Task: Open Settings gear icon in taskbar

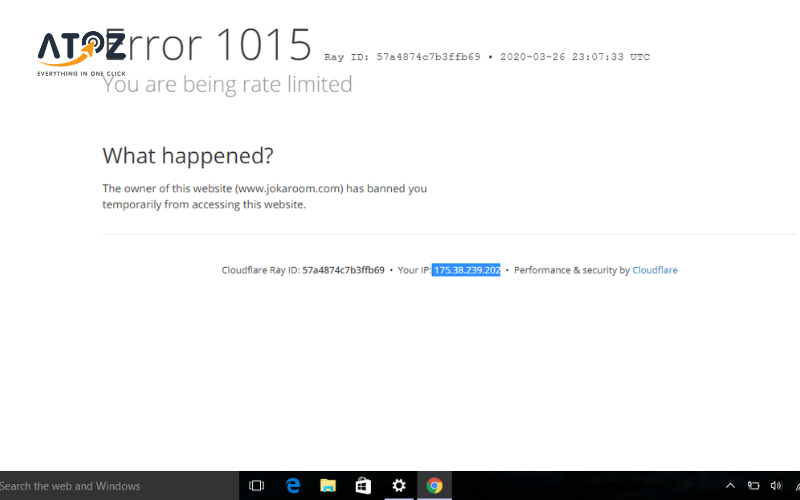Action: click(x=399, y=486)
